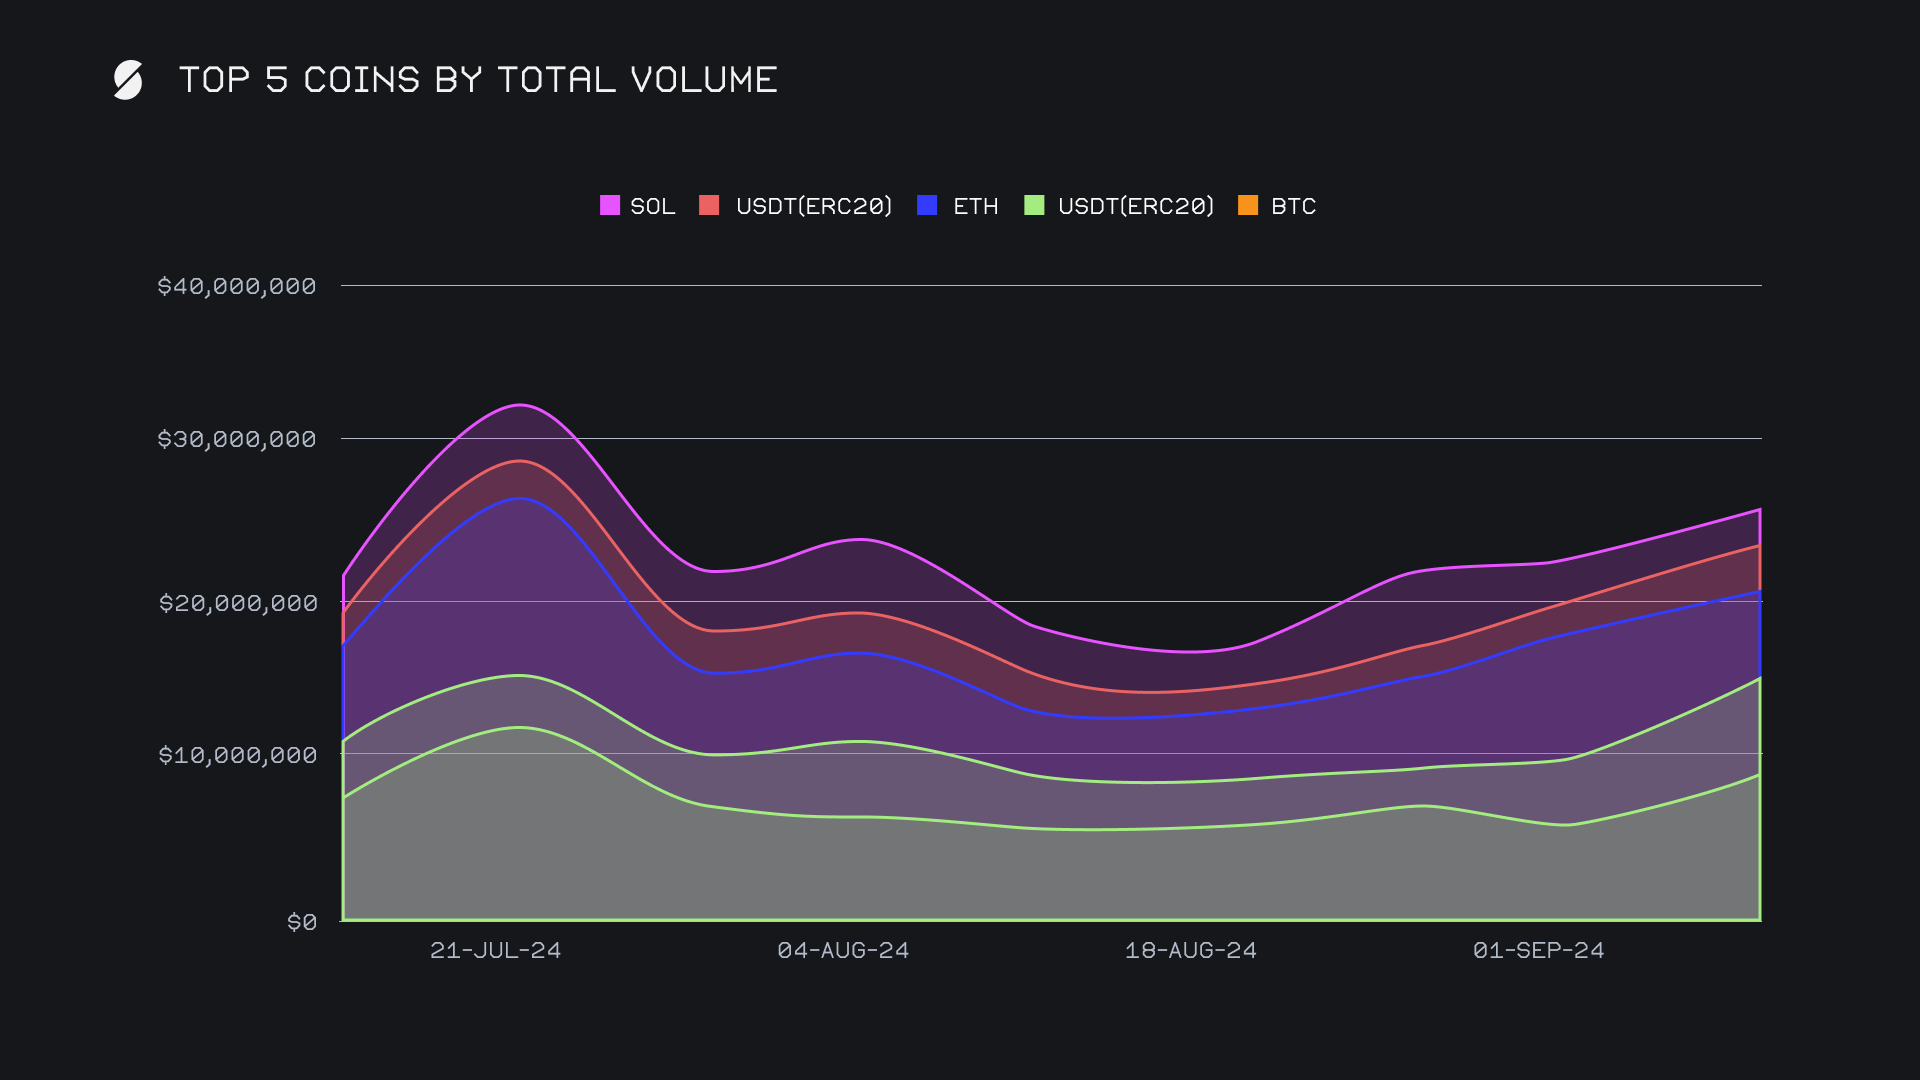This screenshot has height=1080, width=1920.
Task: Select the 18-AUG-24 date on the x-axis
Action: pos(1190,951)
